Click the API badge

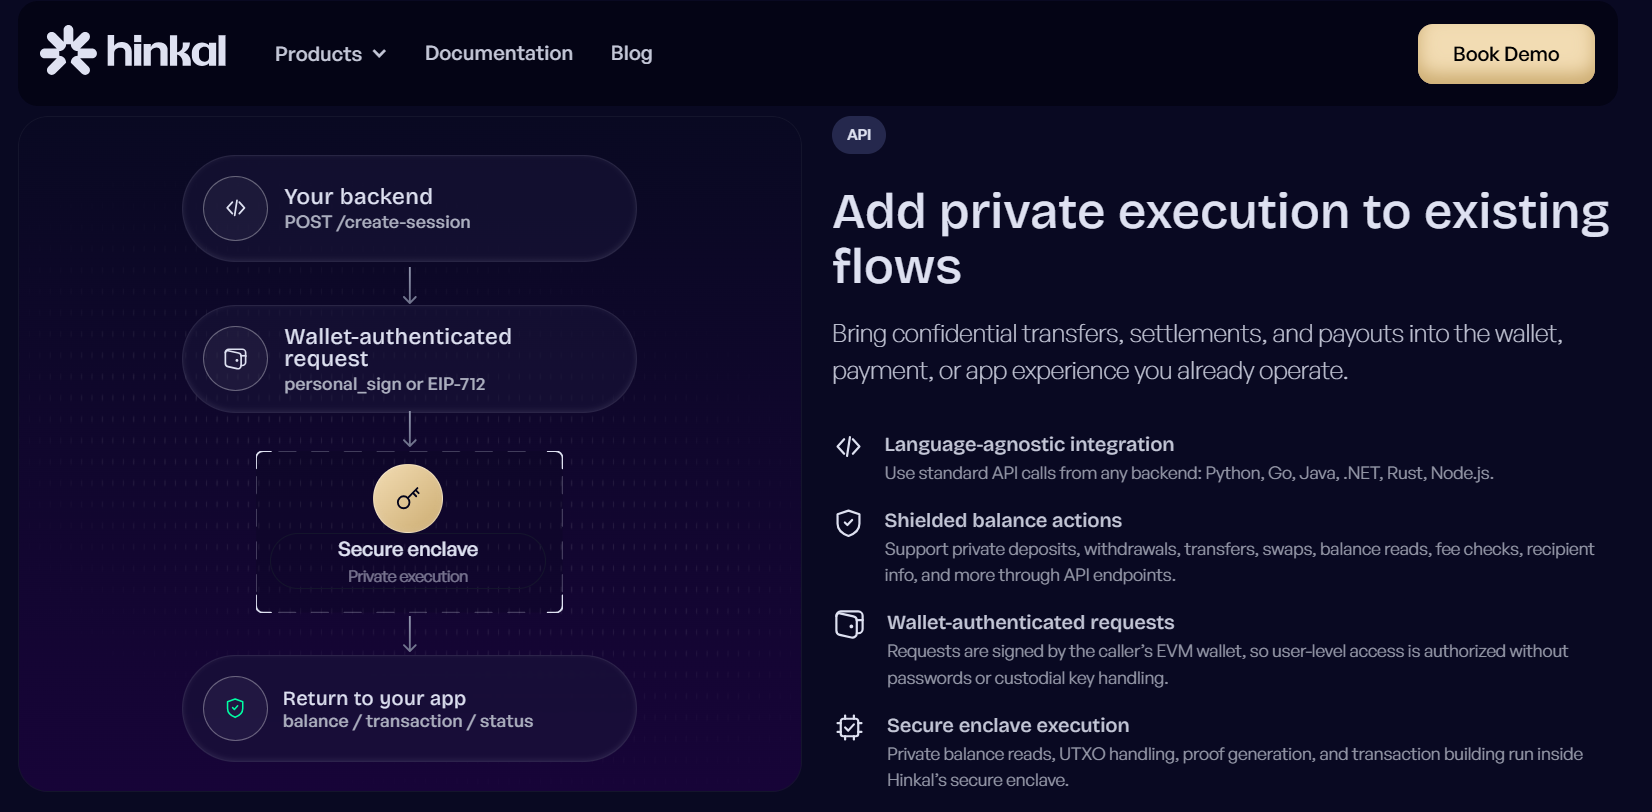click(859, 135)
